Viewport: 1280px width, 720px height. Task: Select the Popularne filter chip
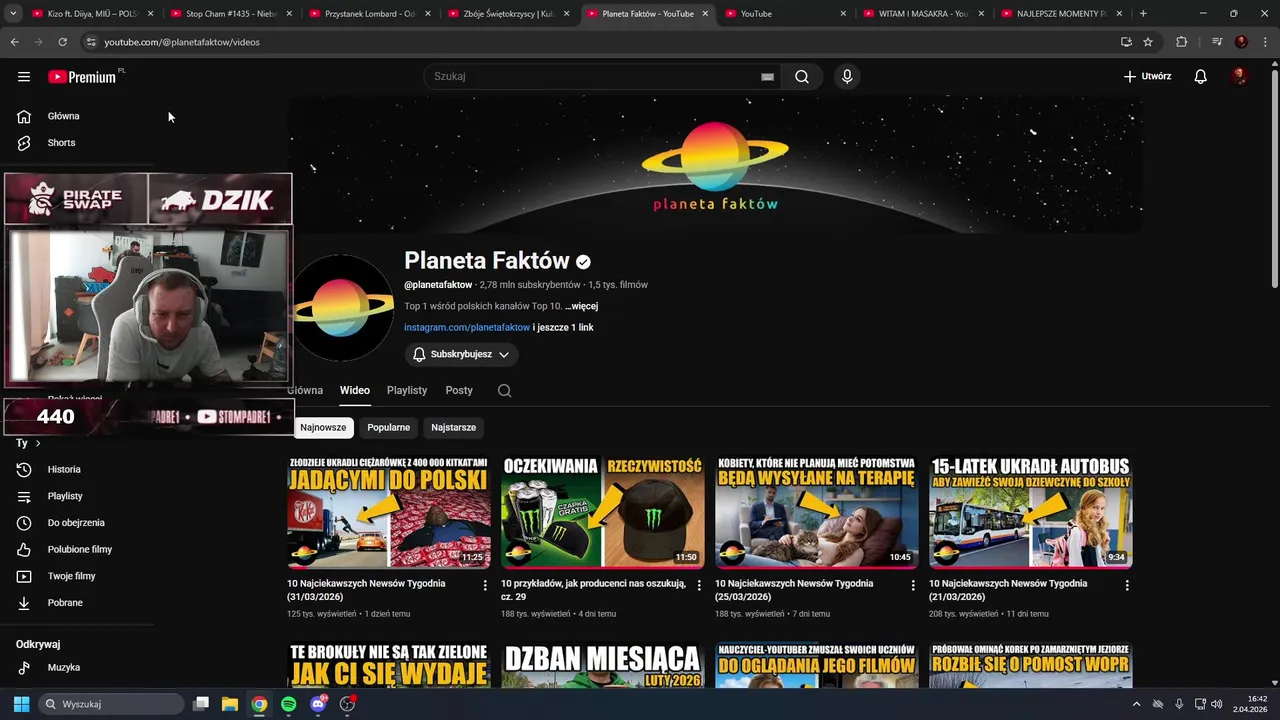click(x=388, y=427)
